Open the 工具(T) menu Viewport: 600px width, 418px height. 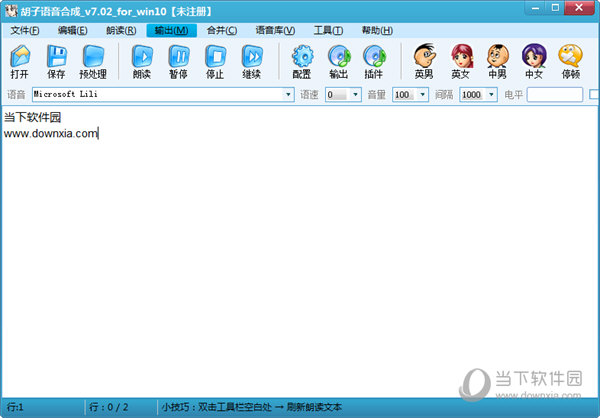(328, 31)
